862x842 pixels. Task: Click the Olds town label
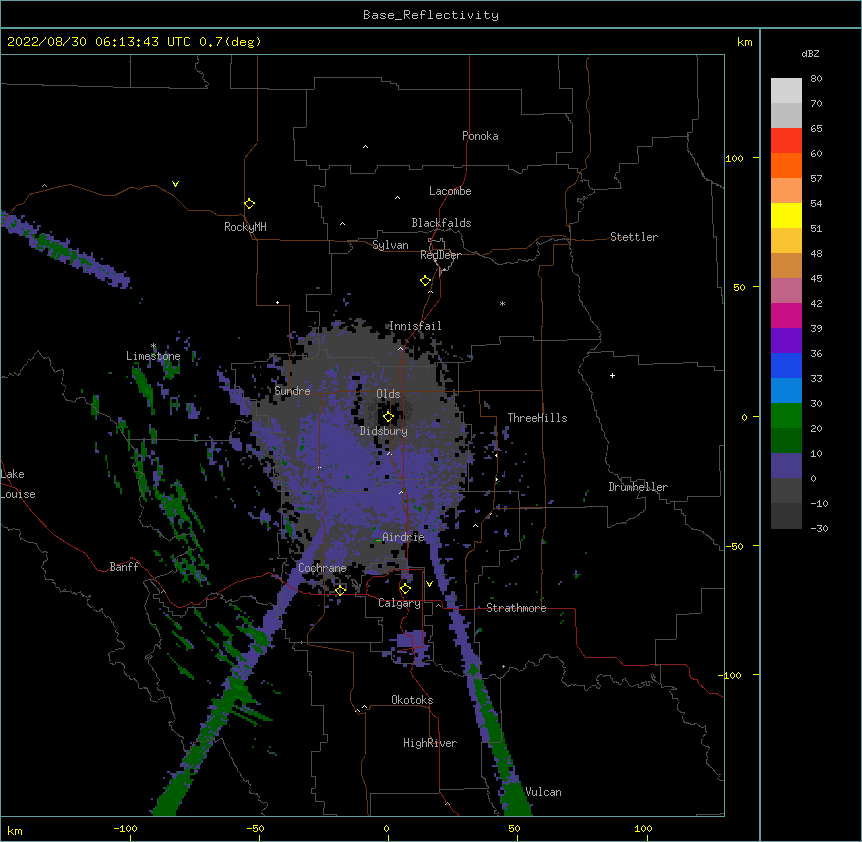388,394
